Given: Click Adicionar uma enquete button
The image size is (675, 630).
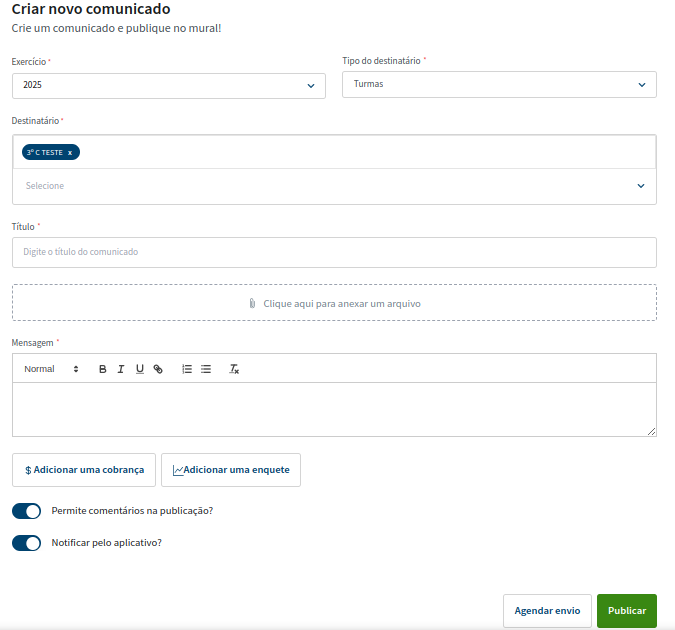Looking at the screenshot, I should (x=231, y=470).
